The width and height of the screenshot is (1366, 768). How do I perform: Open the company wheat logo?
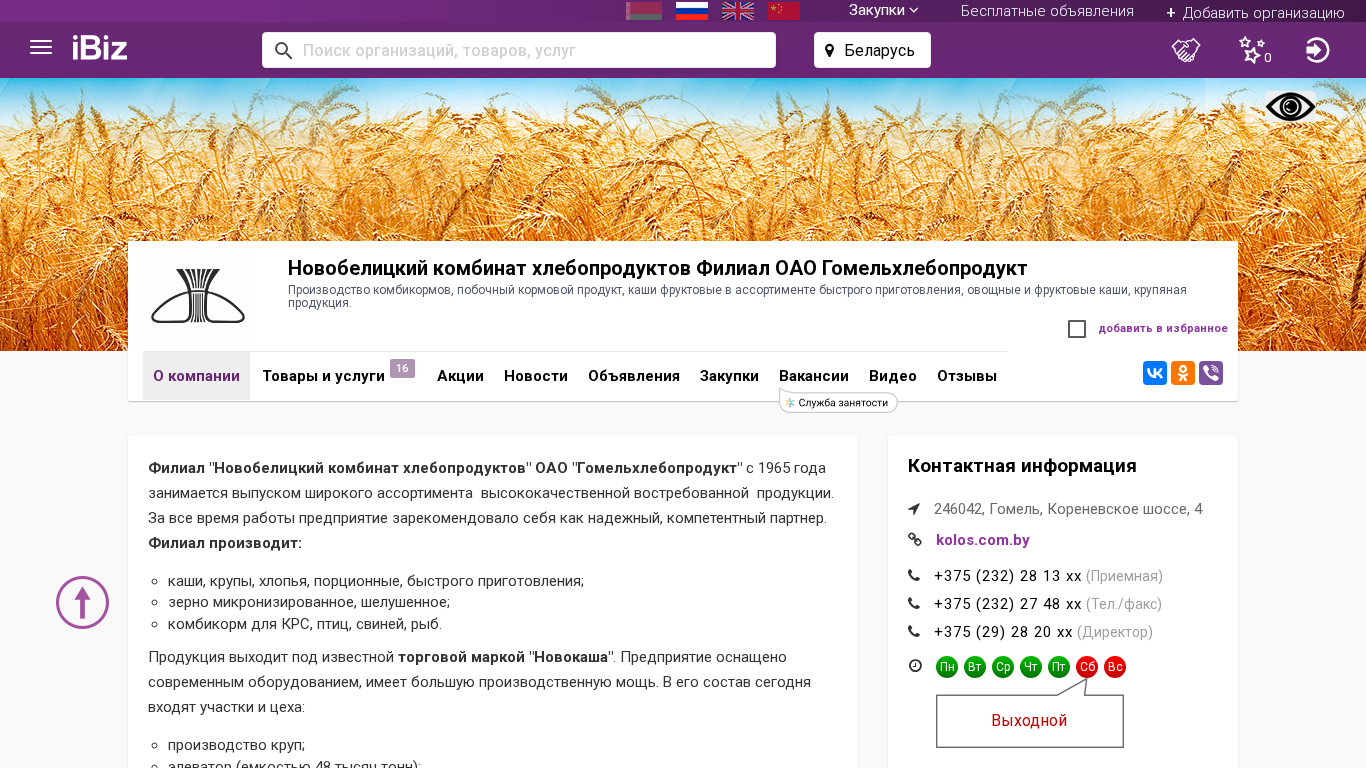(x=198, y=296)
